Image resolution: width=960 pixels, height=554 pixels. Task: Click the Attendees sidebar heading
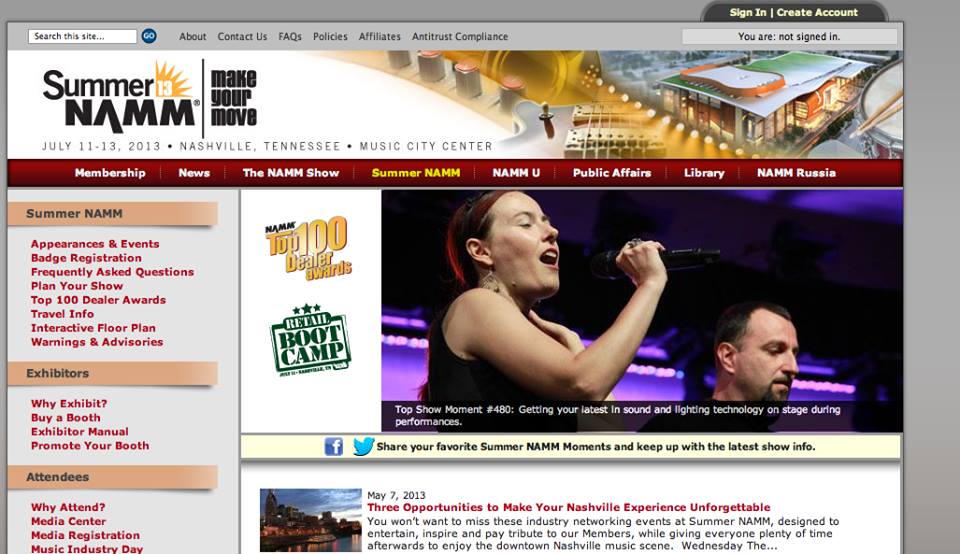(x=113, y=477)
